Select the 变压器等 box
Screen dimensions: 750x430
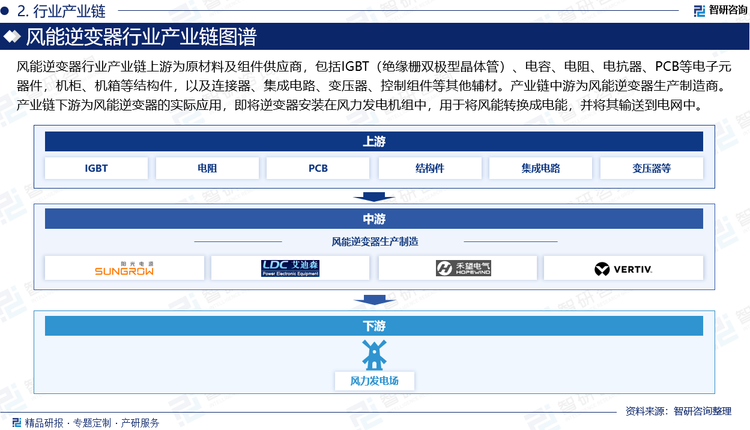[x=651, y=168]
